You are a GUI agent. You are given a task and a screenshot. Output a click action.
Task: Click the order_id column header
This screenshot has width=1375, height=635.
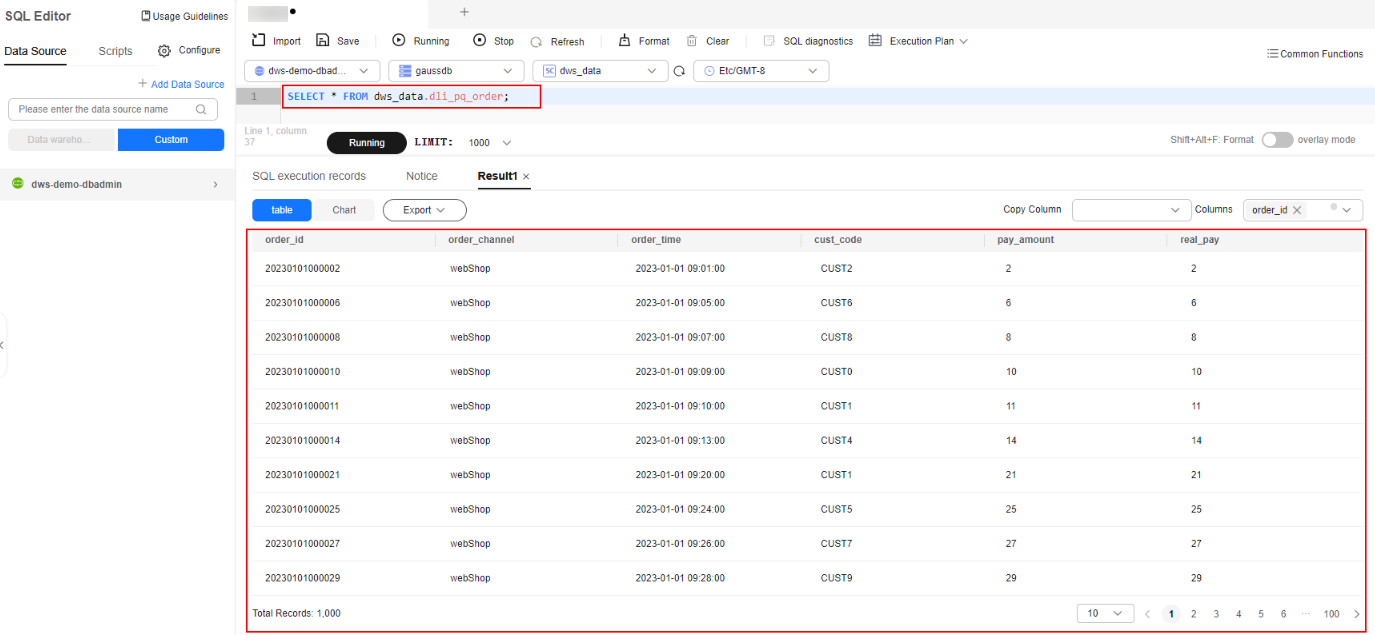coord(284,240)
